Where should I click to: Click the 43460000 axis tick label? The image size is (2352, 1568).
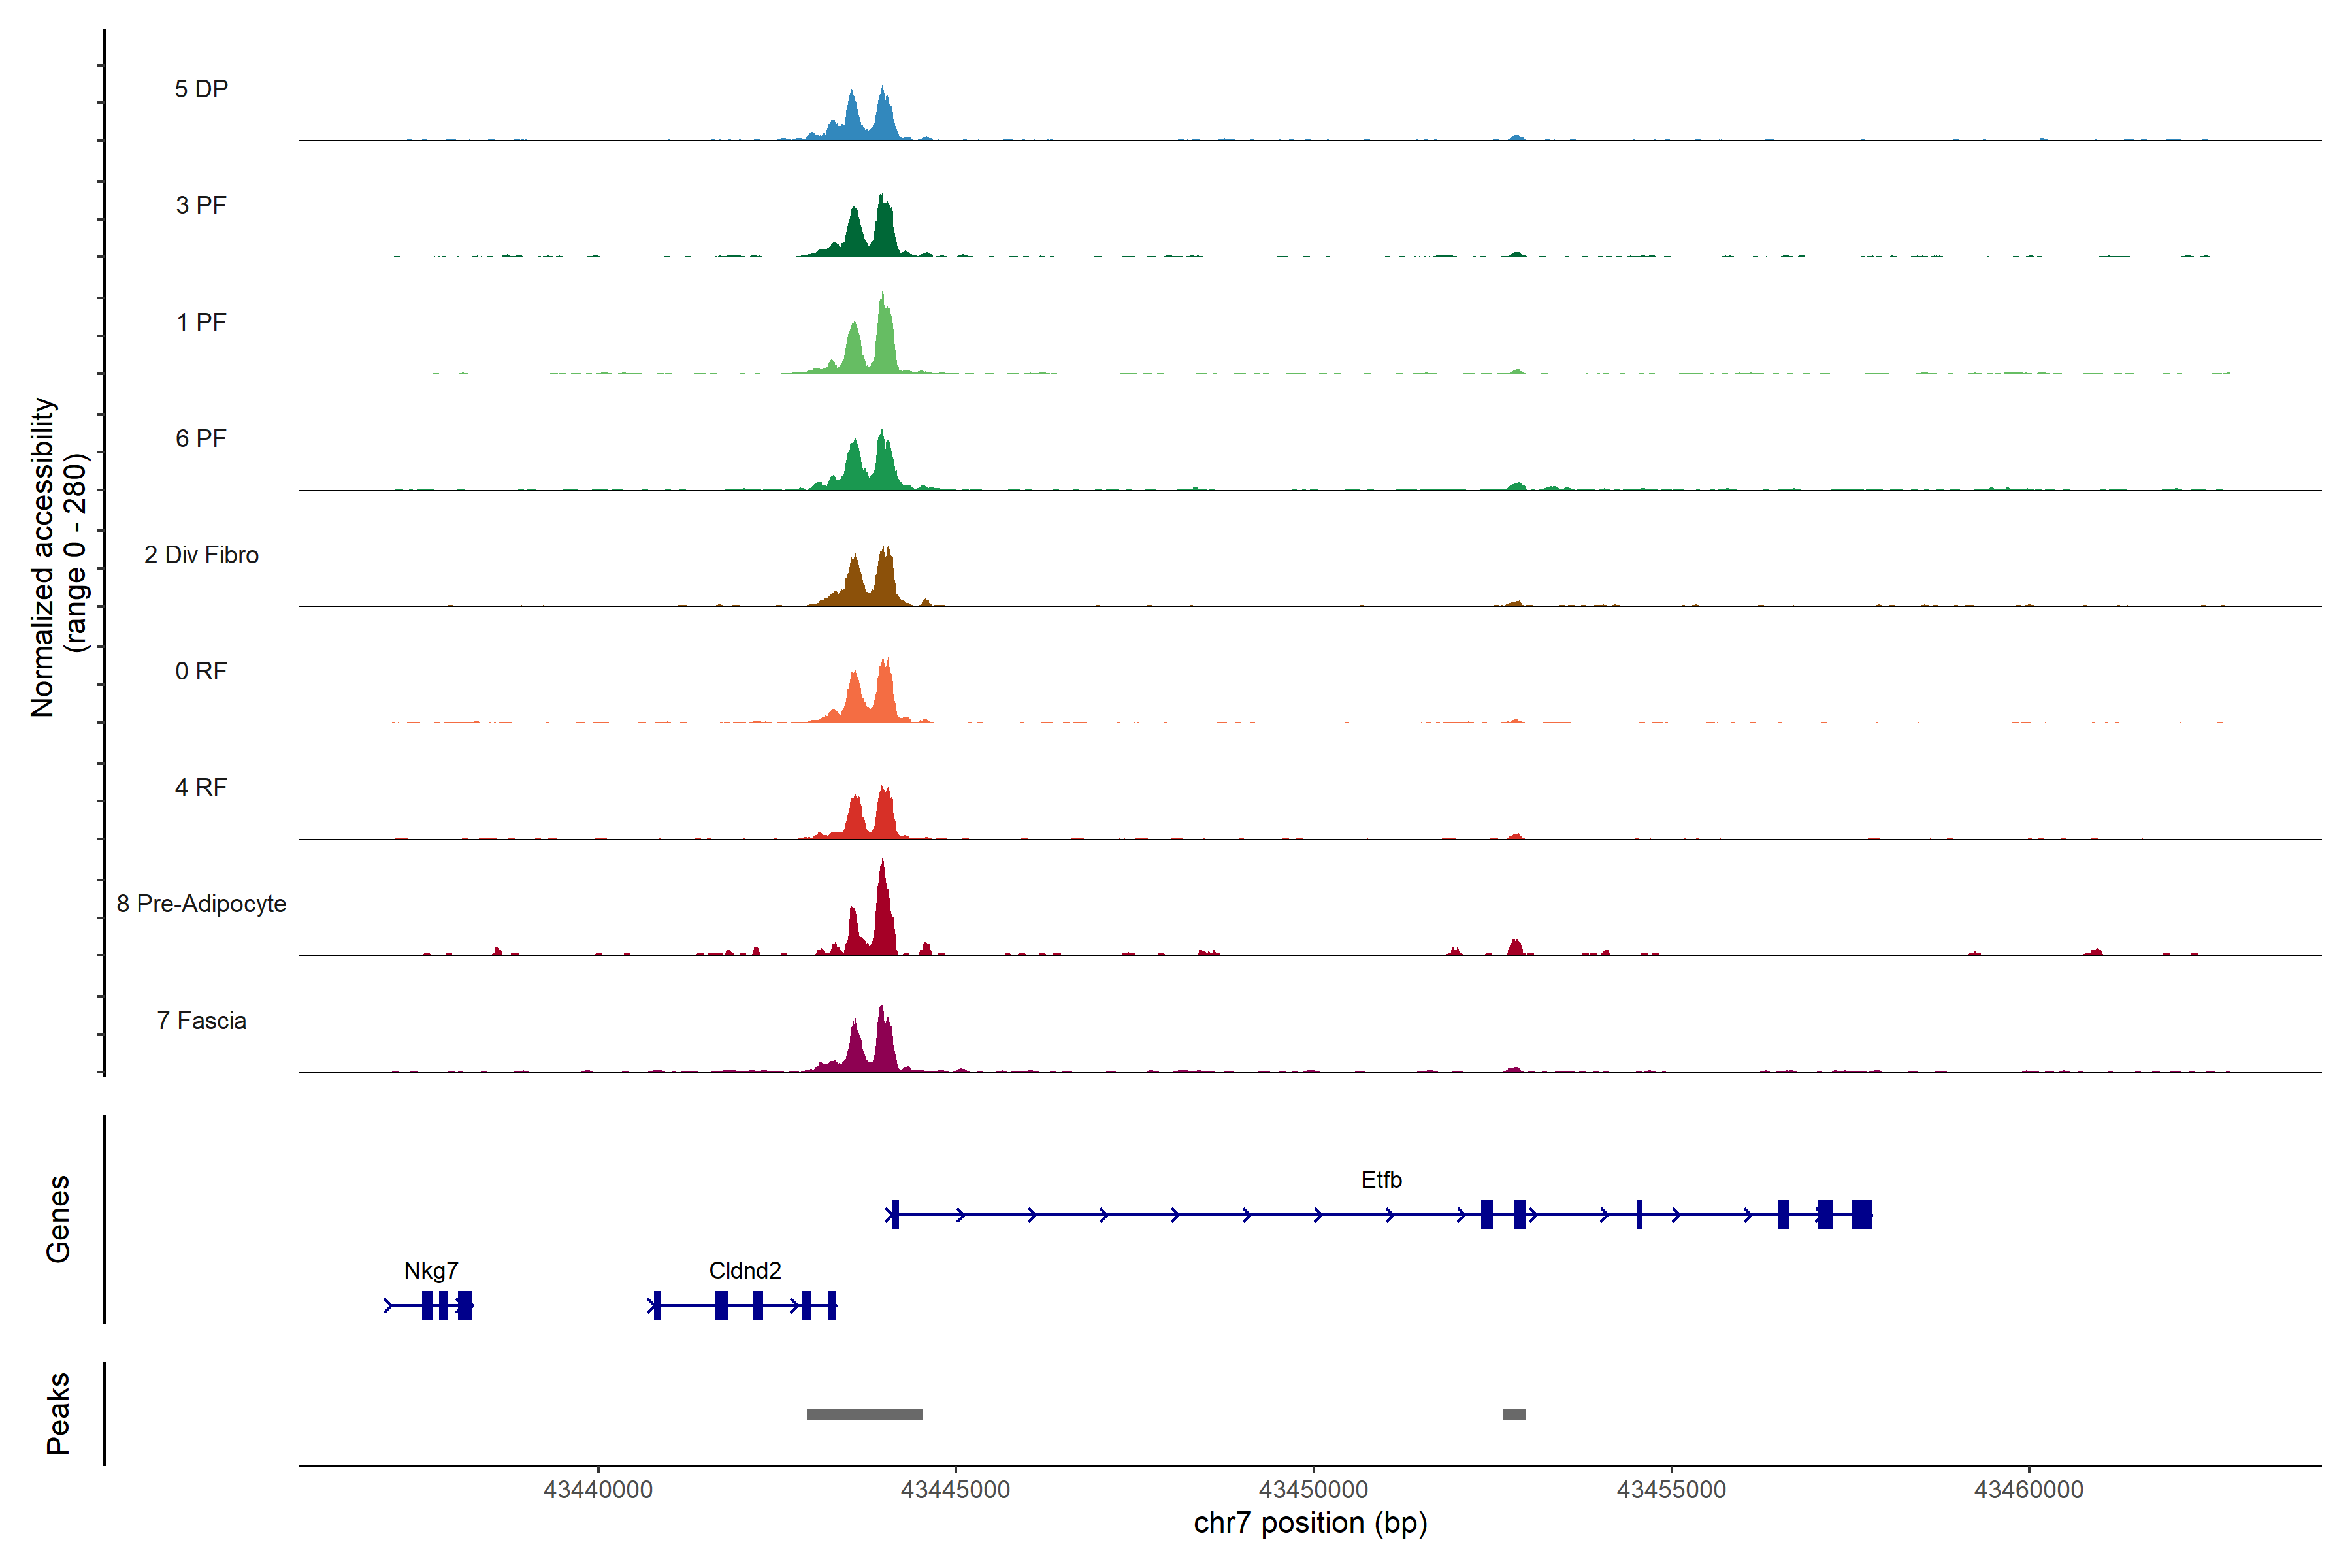click(2028, 1490)
